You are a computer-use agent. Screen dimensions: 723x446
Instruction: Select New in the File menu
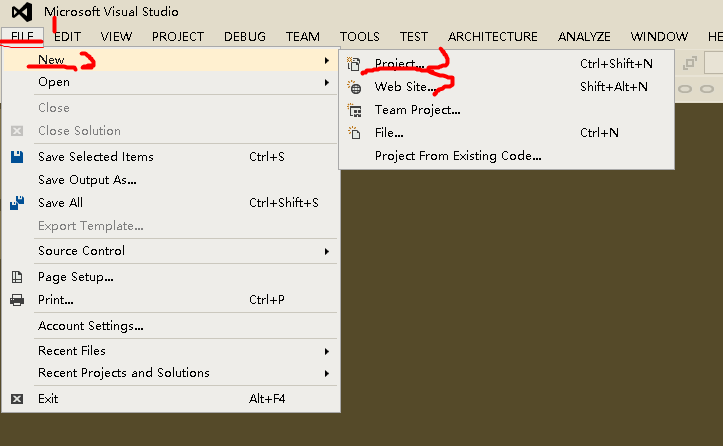171,60
